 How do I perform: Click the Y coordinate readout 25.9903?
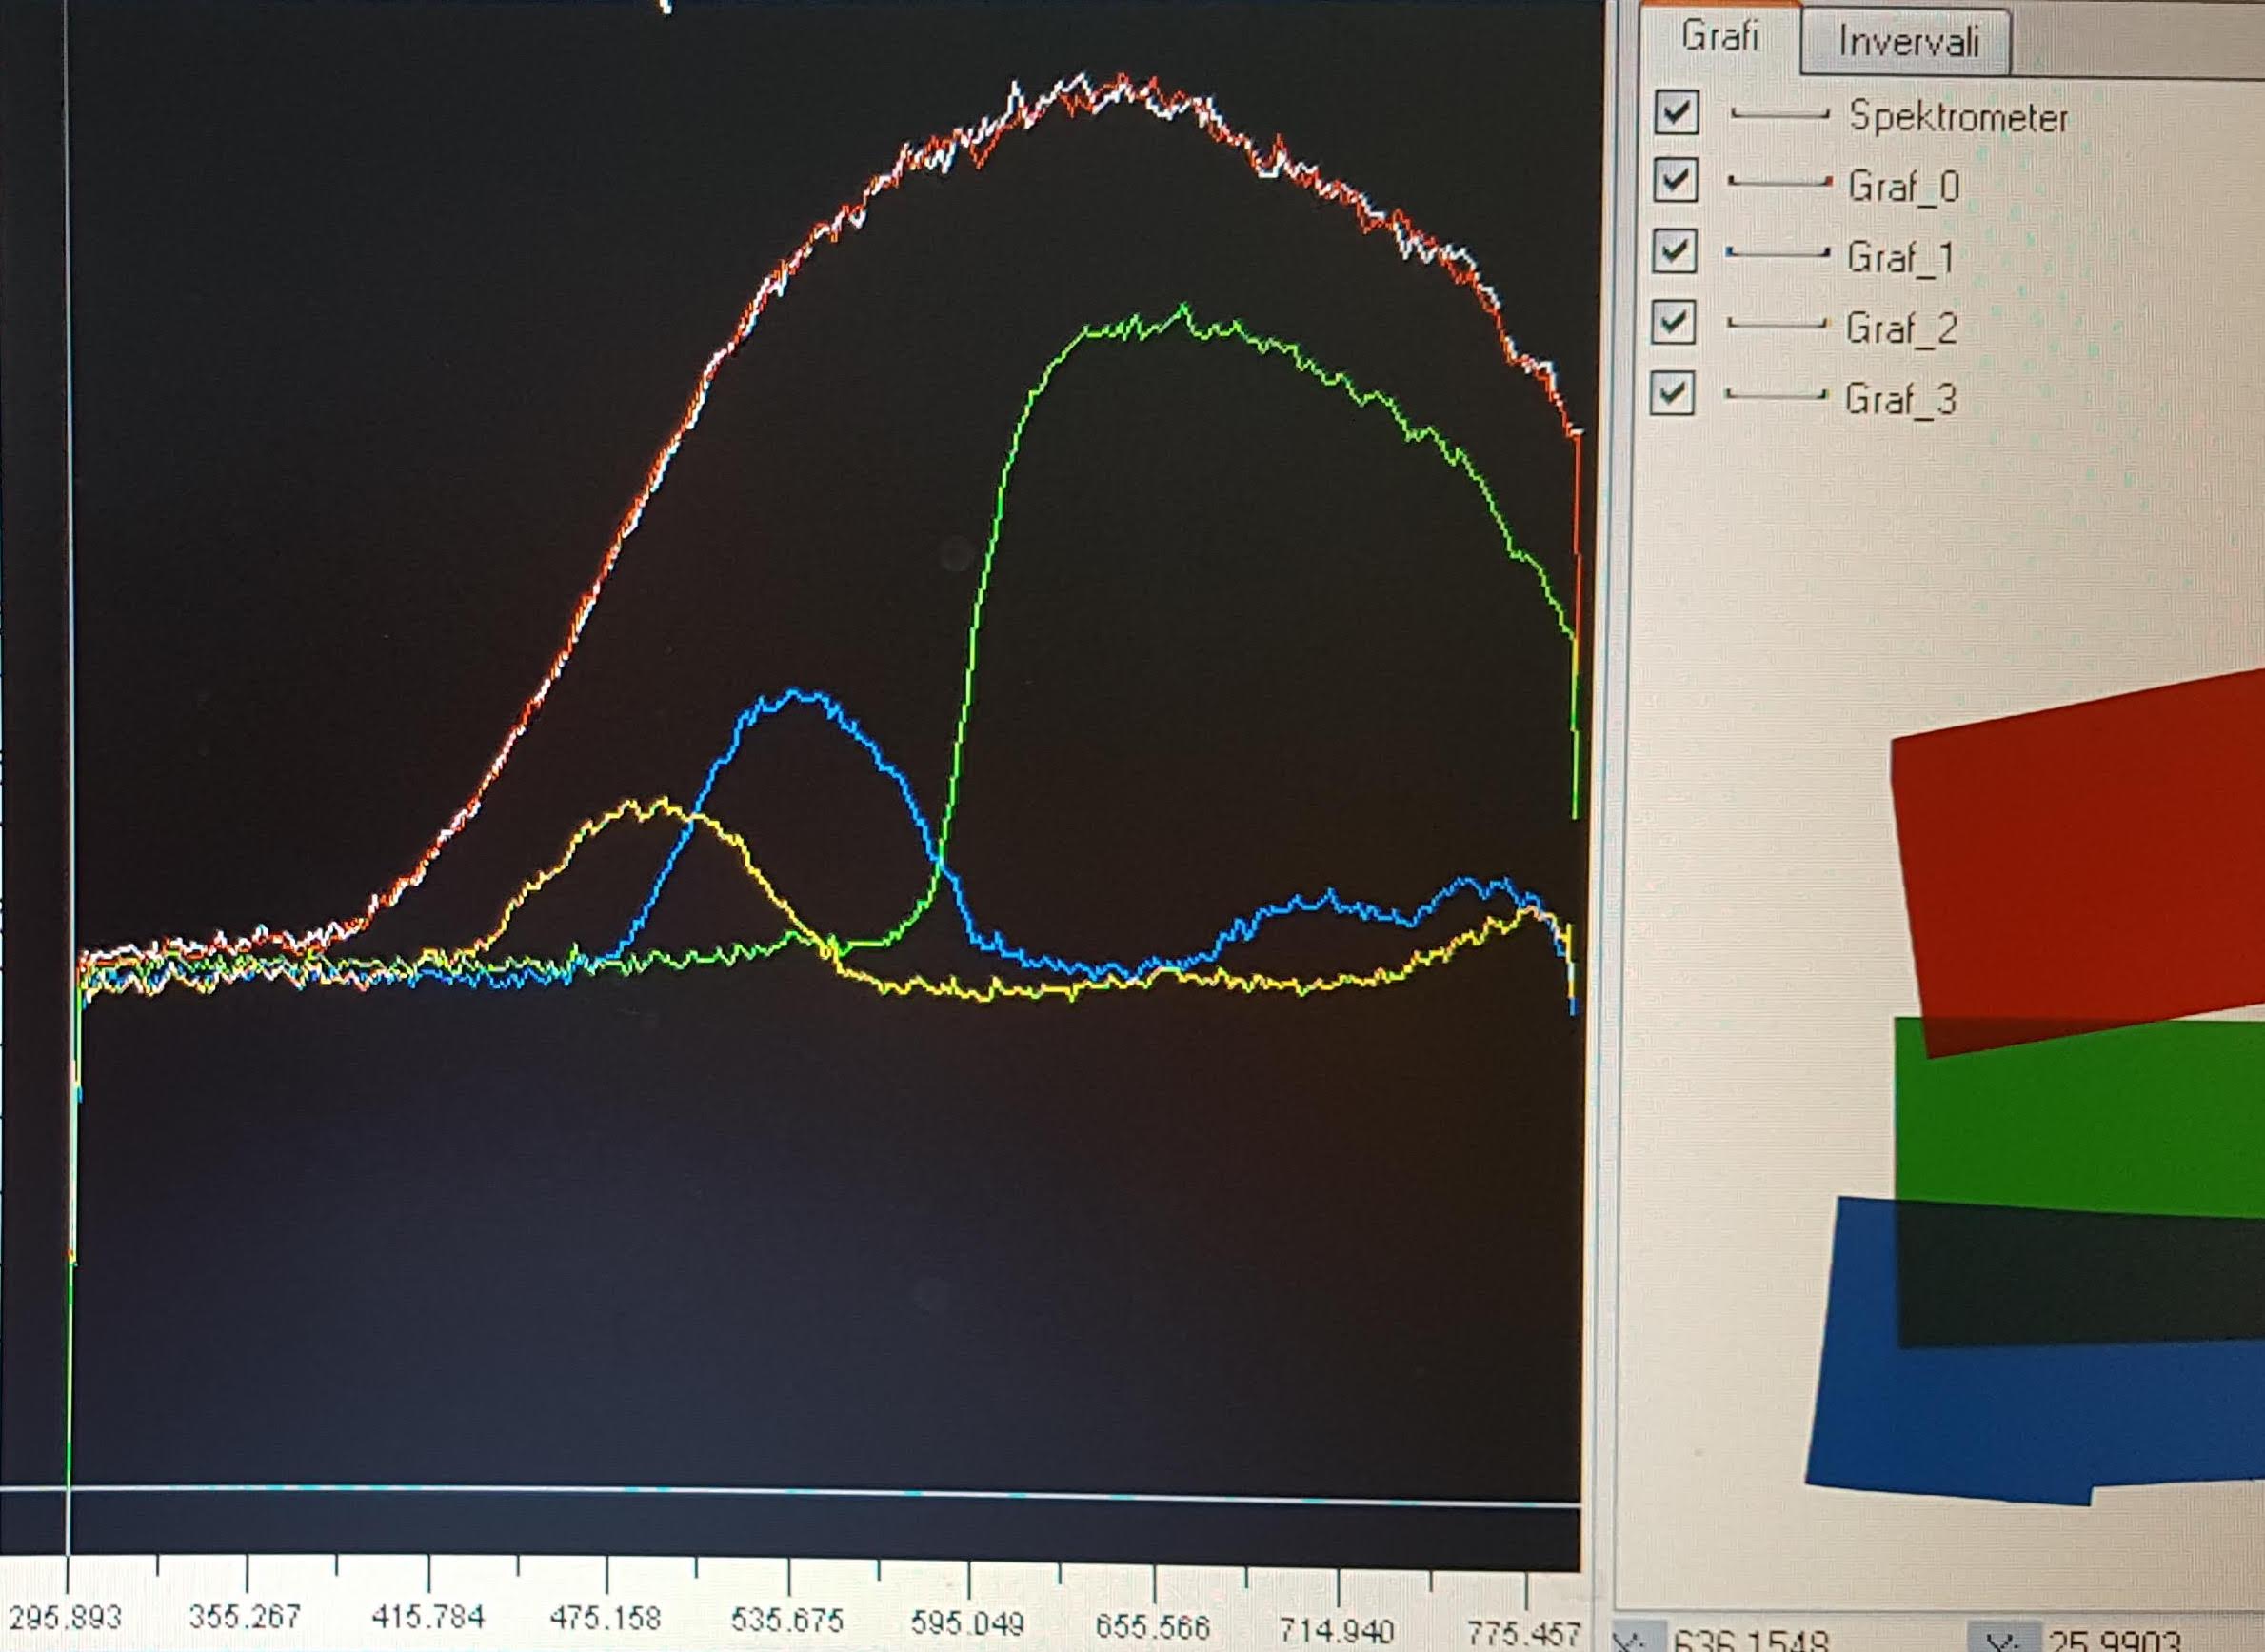pos(2115,1640)
